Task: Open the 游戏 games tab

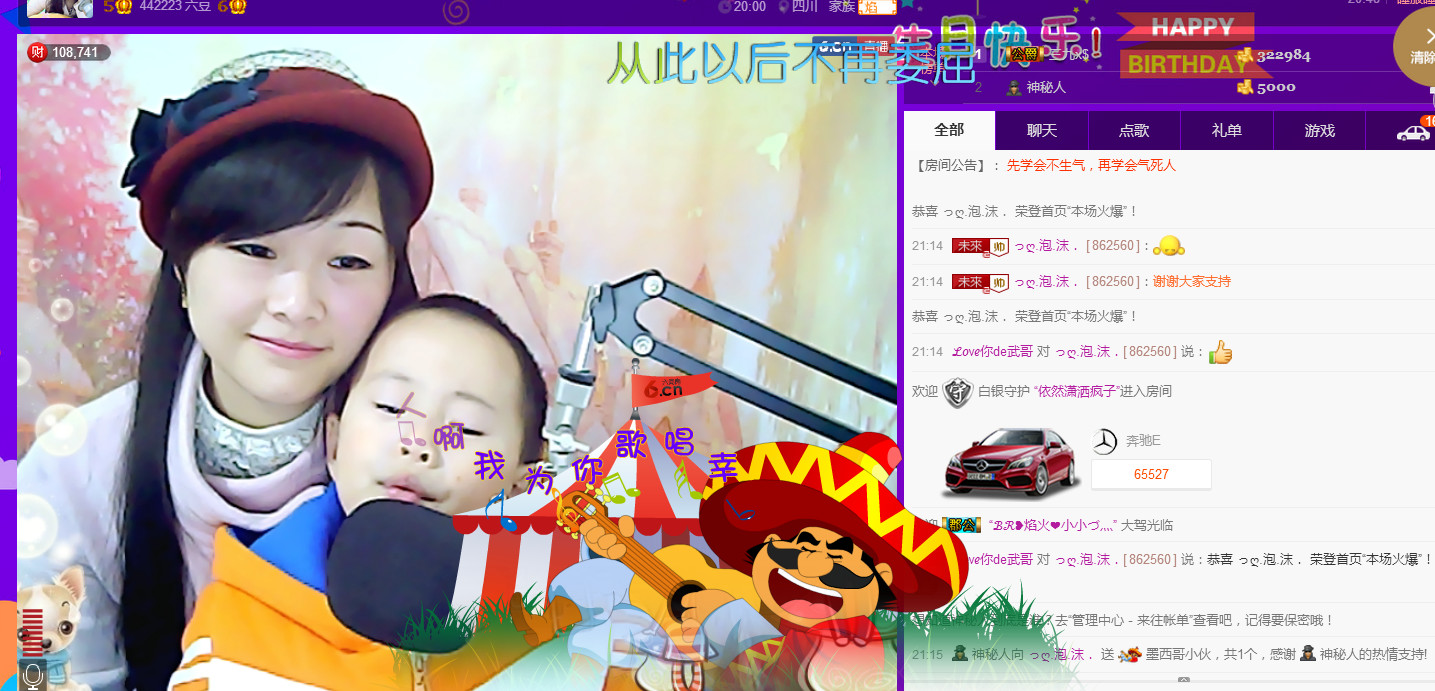Action: pos(1319,131)
